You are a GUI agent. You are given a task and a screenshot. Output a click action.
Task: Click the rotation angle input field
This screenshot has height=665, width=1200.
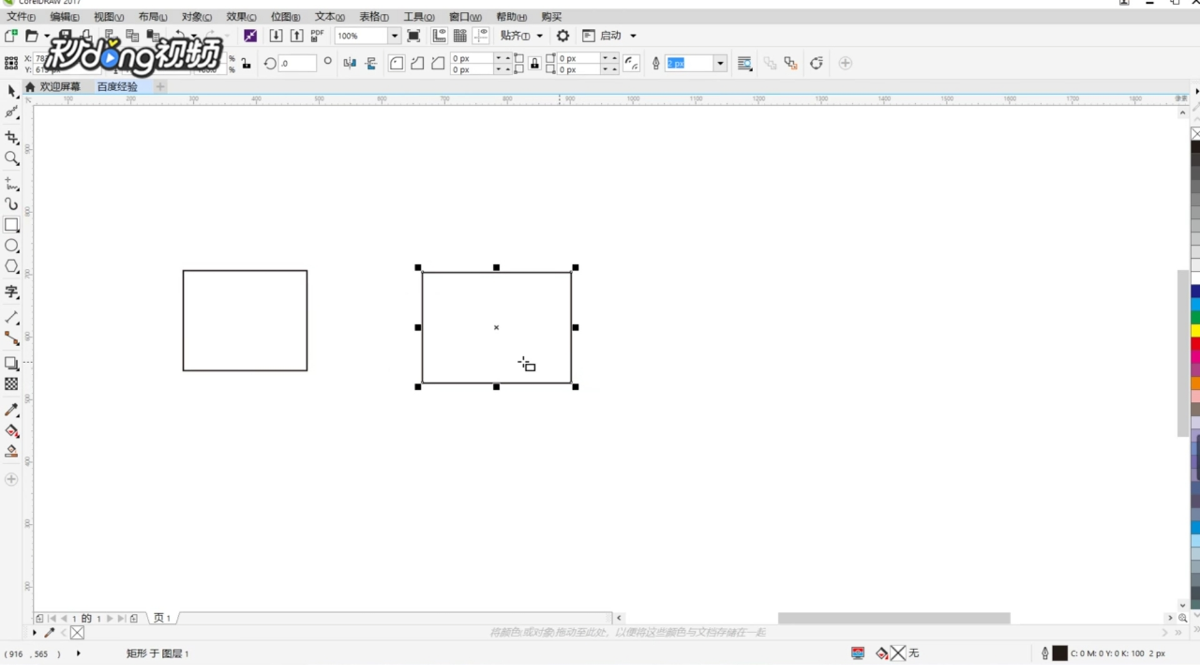297,63
